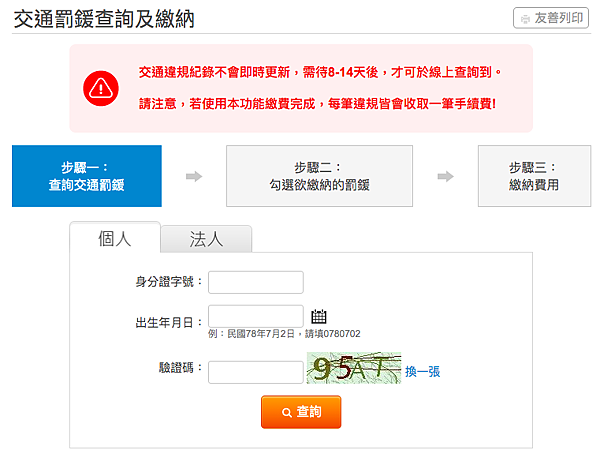
Task: Focus the 身分證字號 input field
Action: coord(255,282)
